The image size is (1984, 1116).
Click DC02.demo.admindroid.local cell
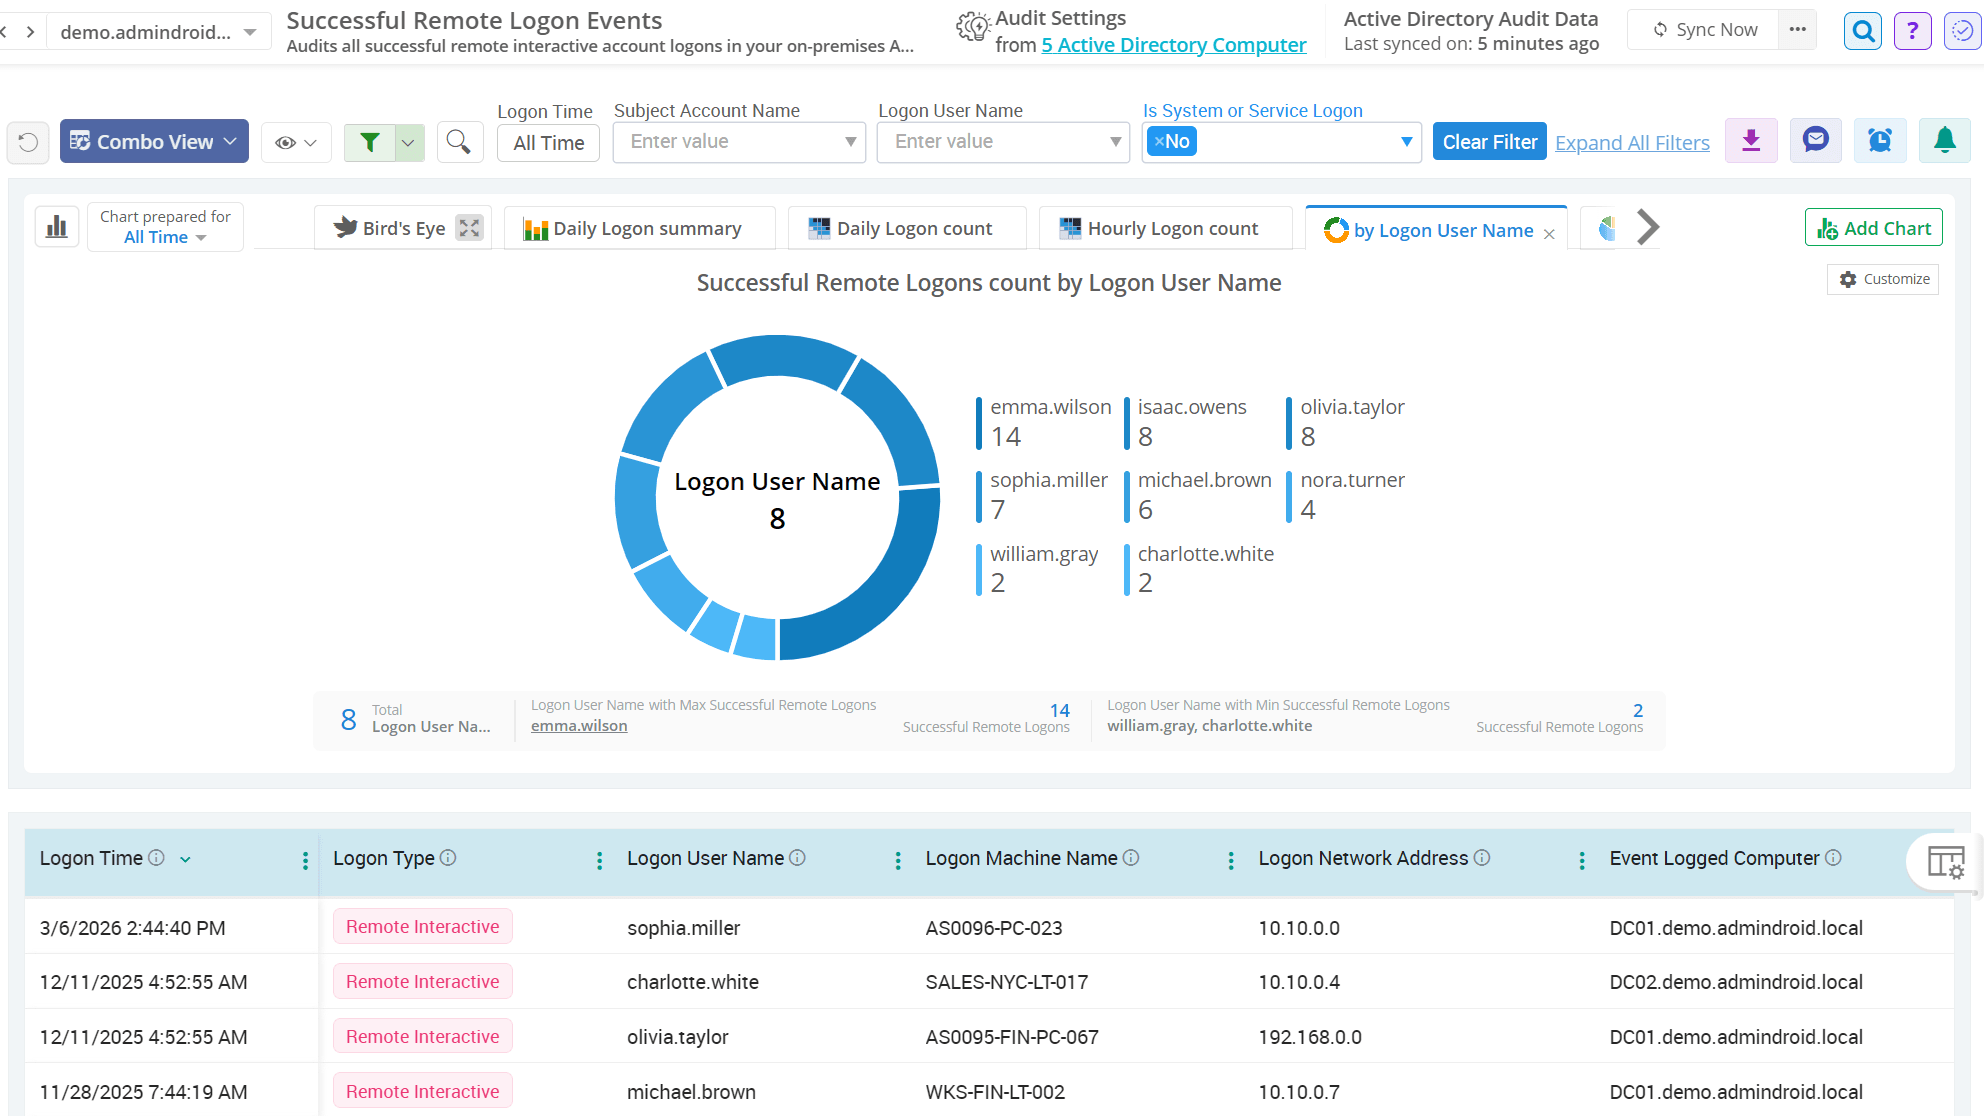pos(1736,982)
